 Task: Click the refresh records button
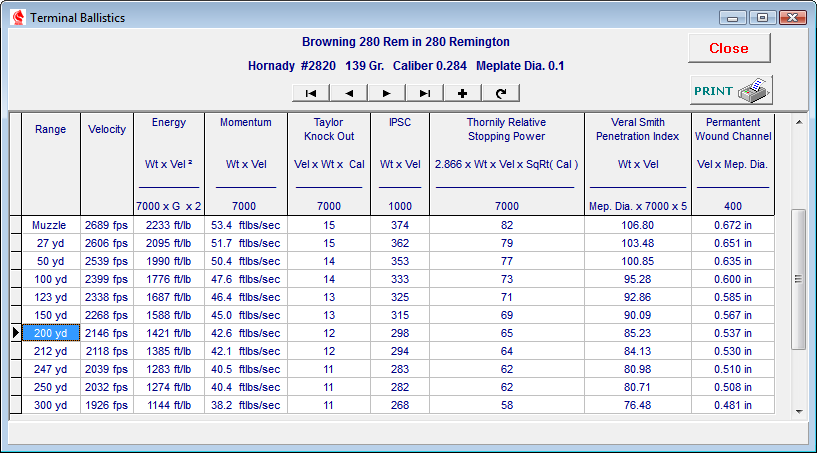click(500, 93)
